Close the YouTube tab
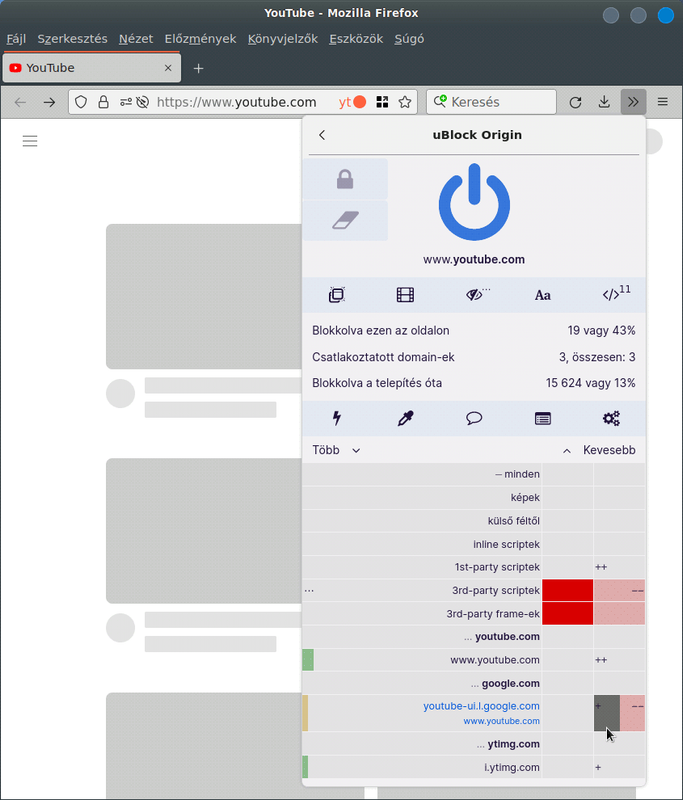683x800 pixels. point(168,68)
